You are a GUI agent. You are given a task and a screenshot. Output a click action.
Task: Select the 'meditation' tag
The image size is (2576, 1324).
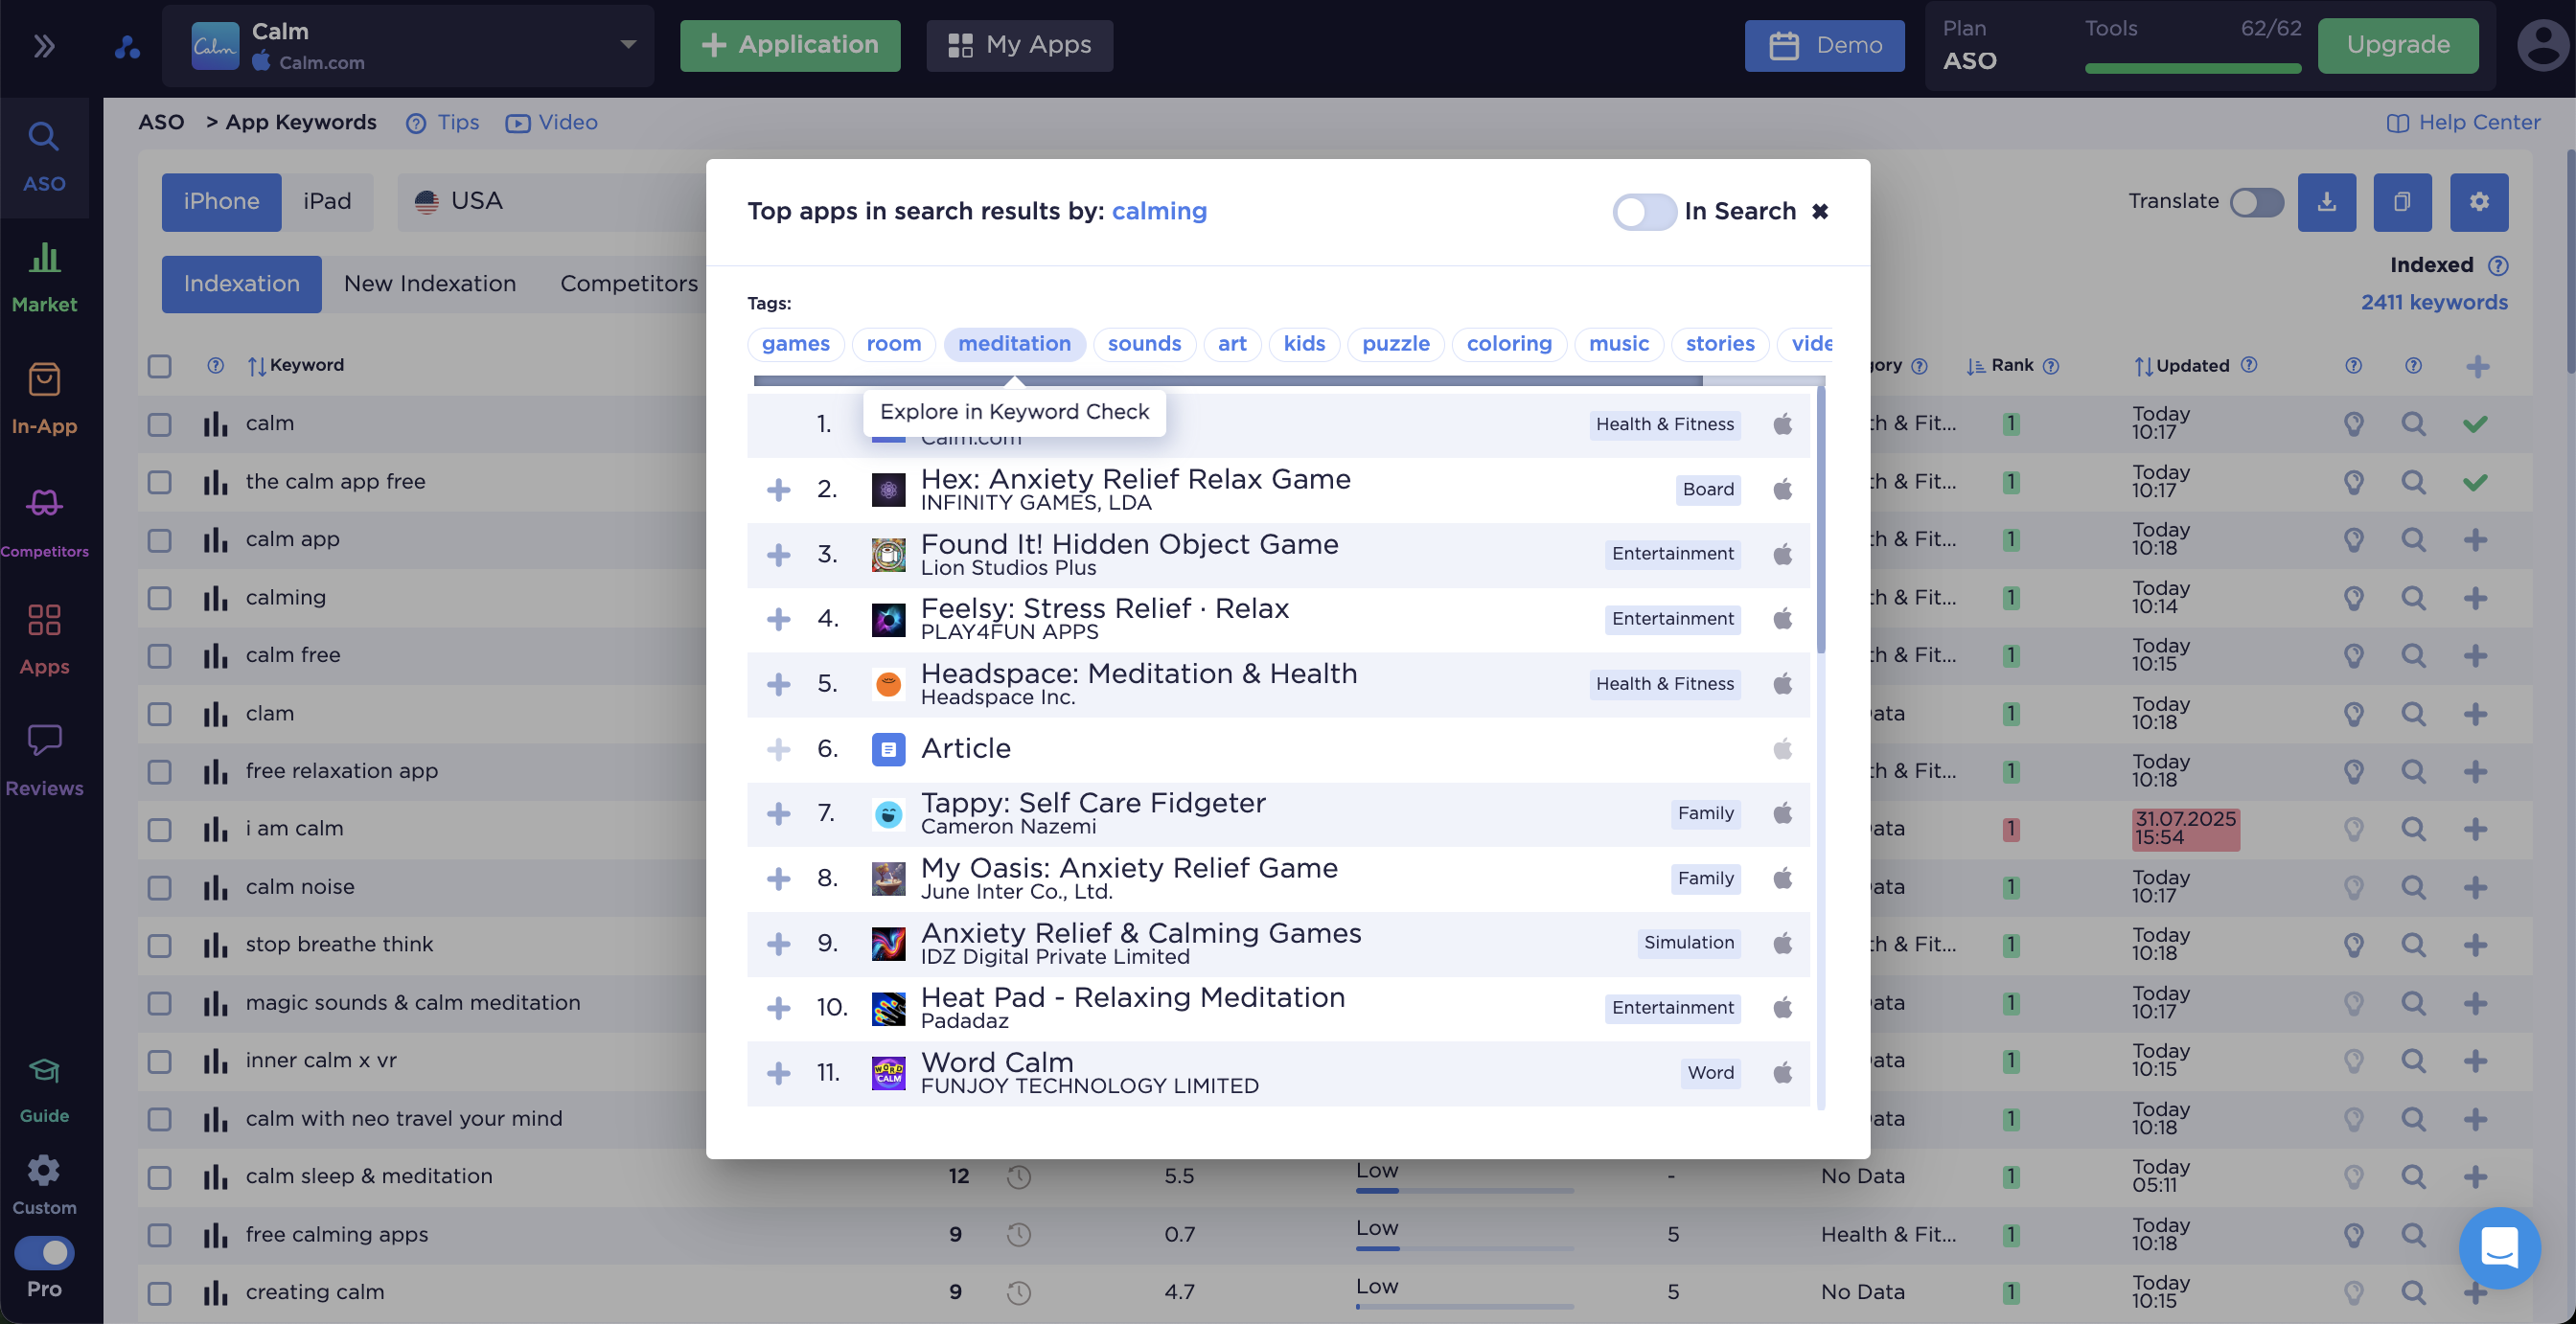[1014, 344]
